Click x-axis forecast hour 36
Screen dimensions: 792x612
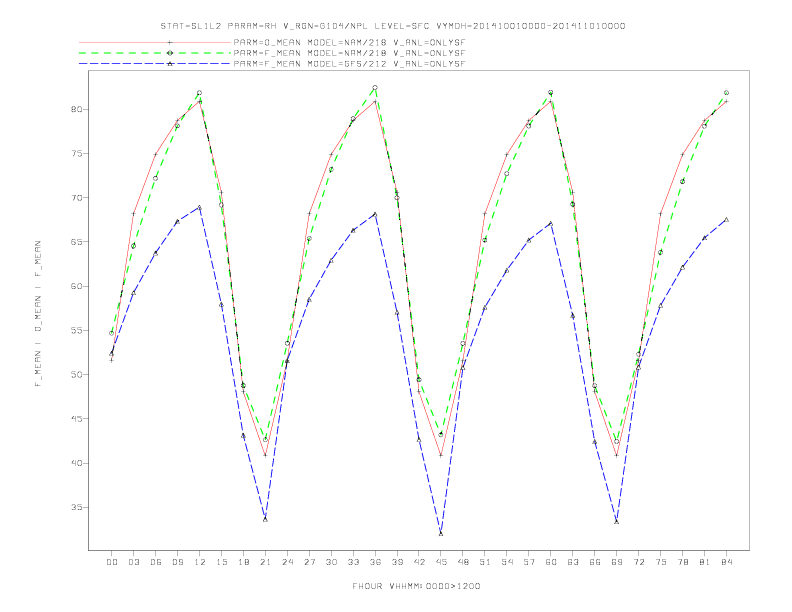pyautogui.click(x=375, y=562)
